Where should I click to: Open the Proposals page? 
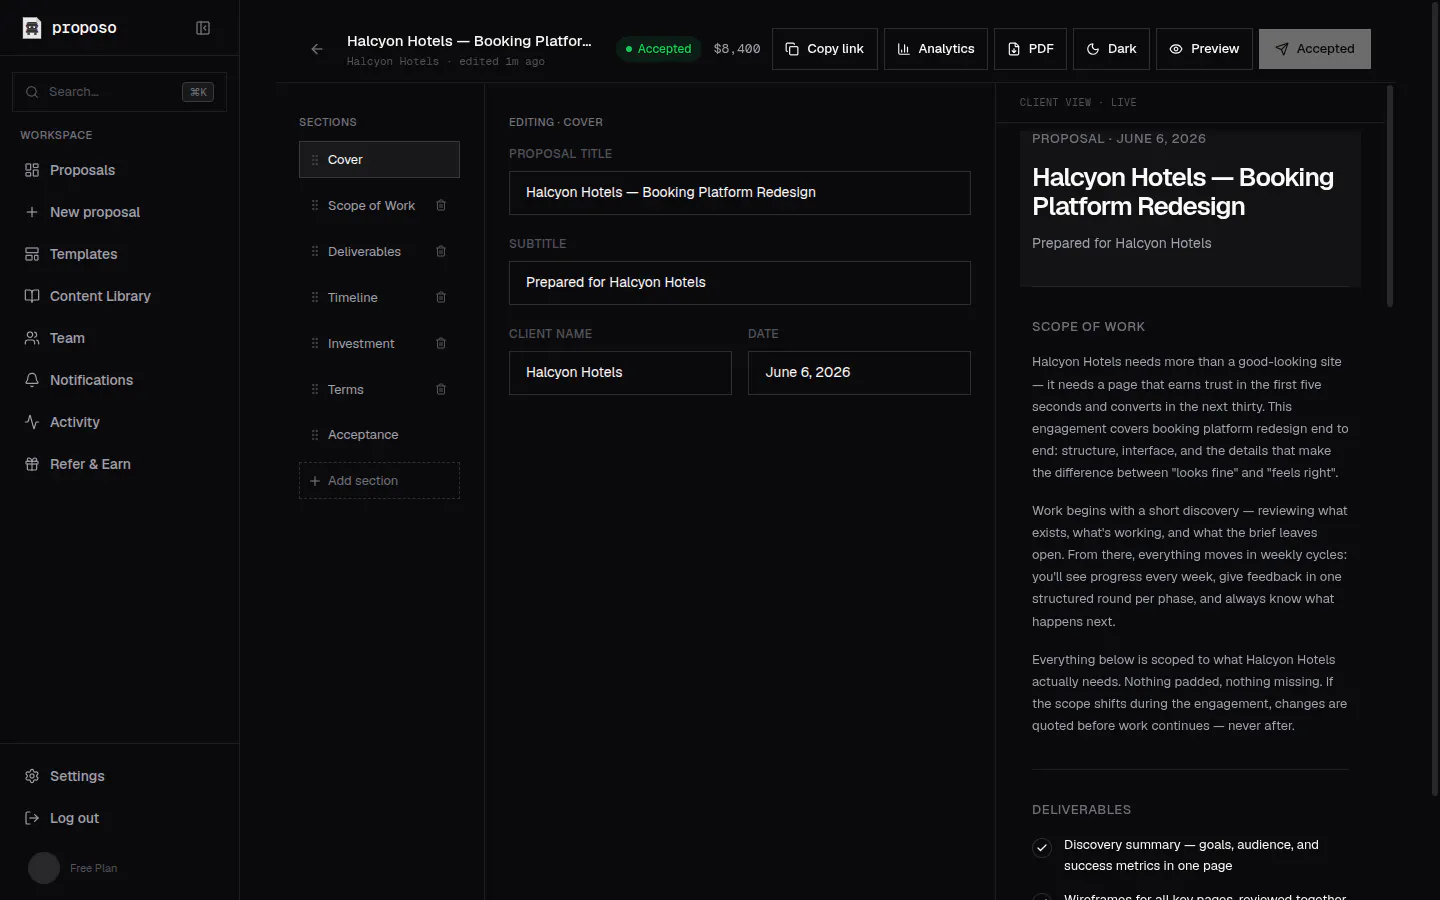120,170
